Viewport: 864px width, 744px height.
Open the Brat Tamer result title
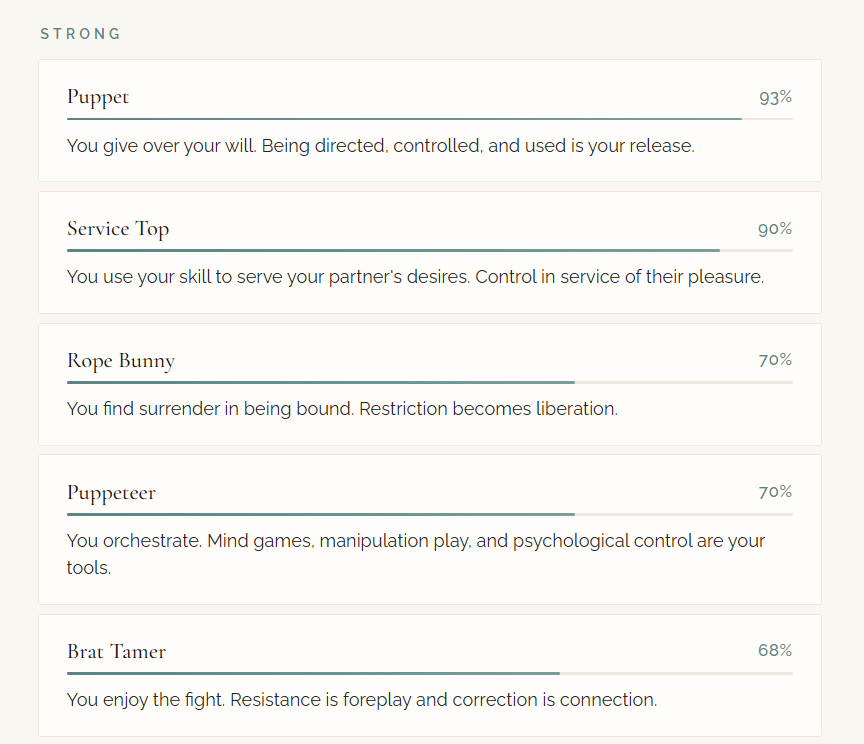pos(116,652)
